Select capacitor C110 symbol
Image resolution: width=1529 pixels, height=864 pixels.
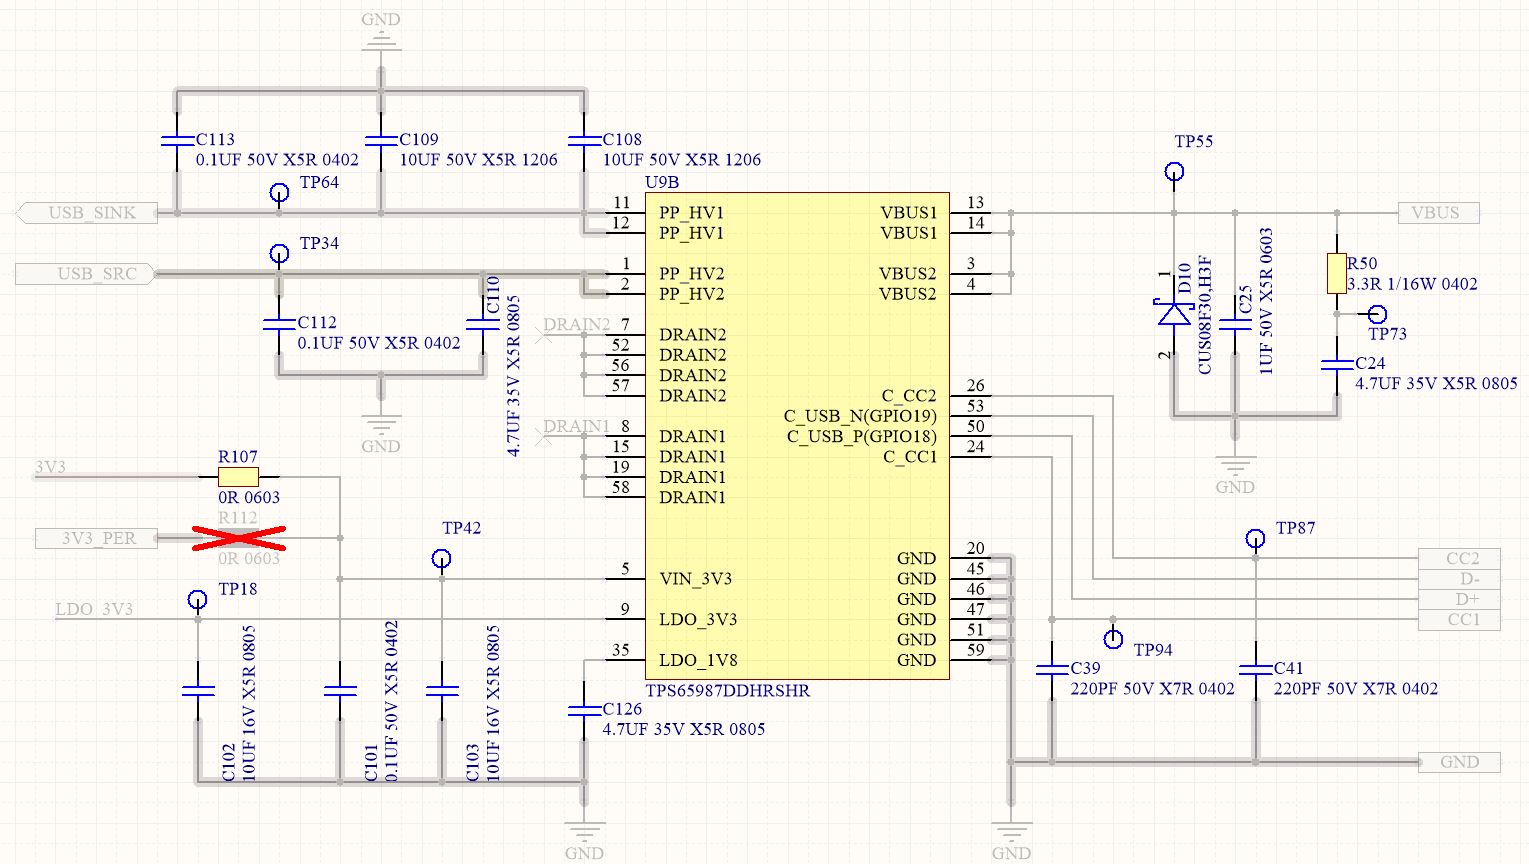(x=482, y=324)
